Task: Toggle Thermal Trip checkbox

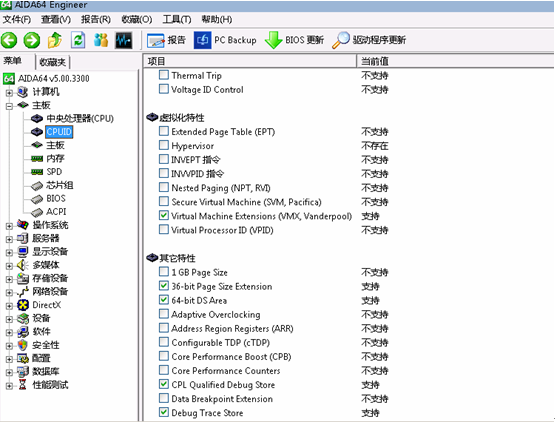Action: pos(164,75)
